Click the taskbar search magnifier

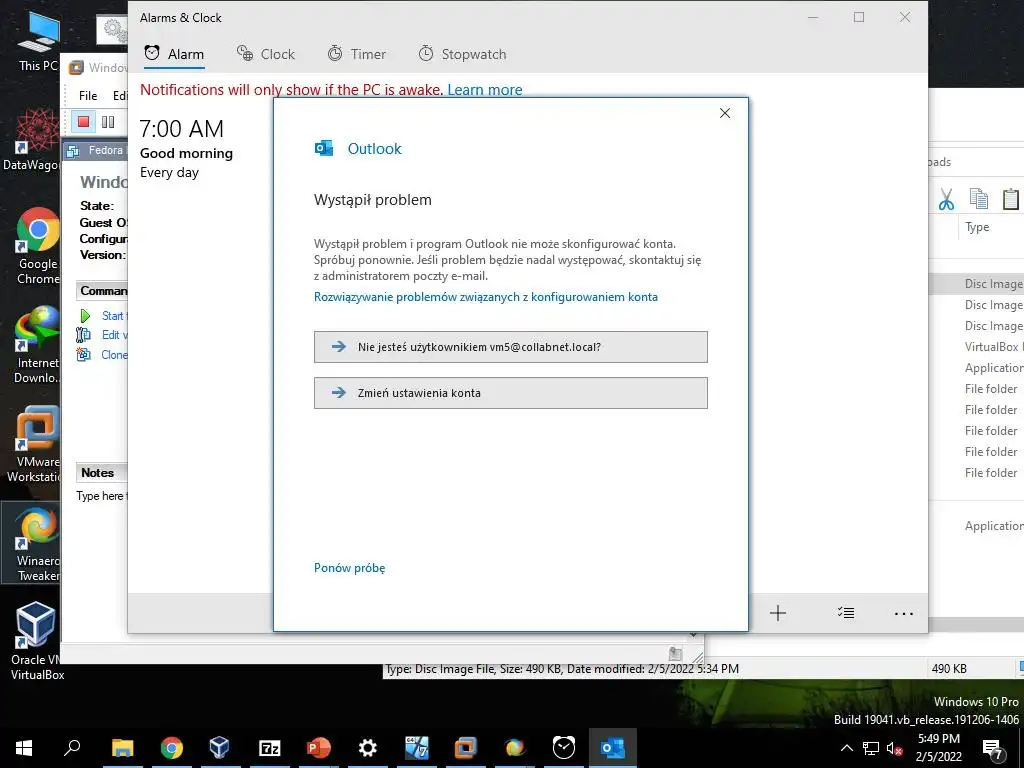click(71, 747)
